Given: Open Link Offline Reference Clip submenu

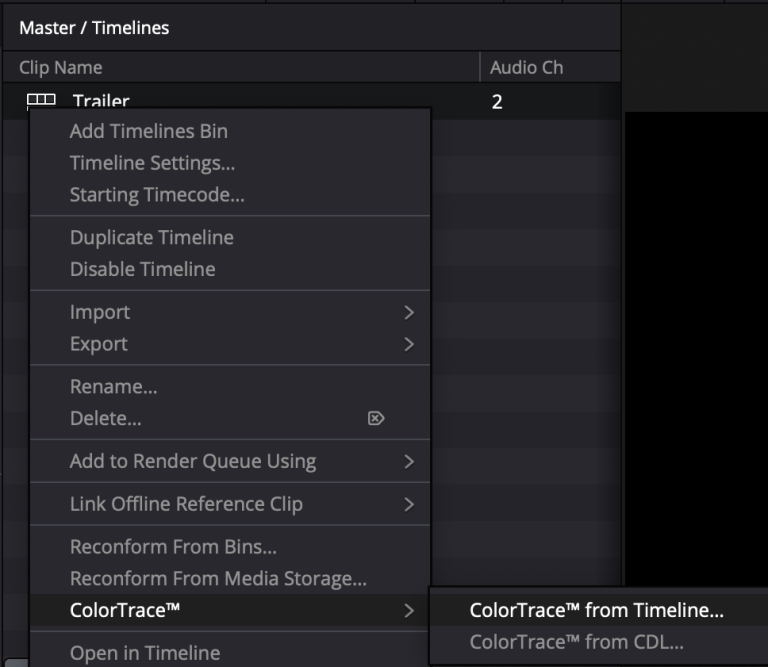Looking at the screenshot, I should 230,504.
